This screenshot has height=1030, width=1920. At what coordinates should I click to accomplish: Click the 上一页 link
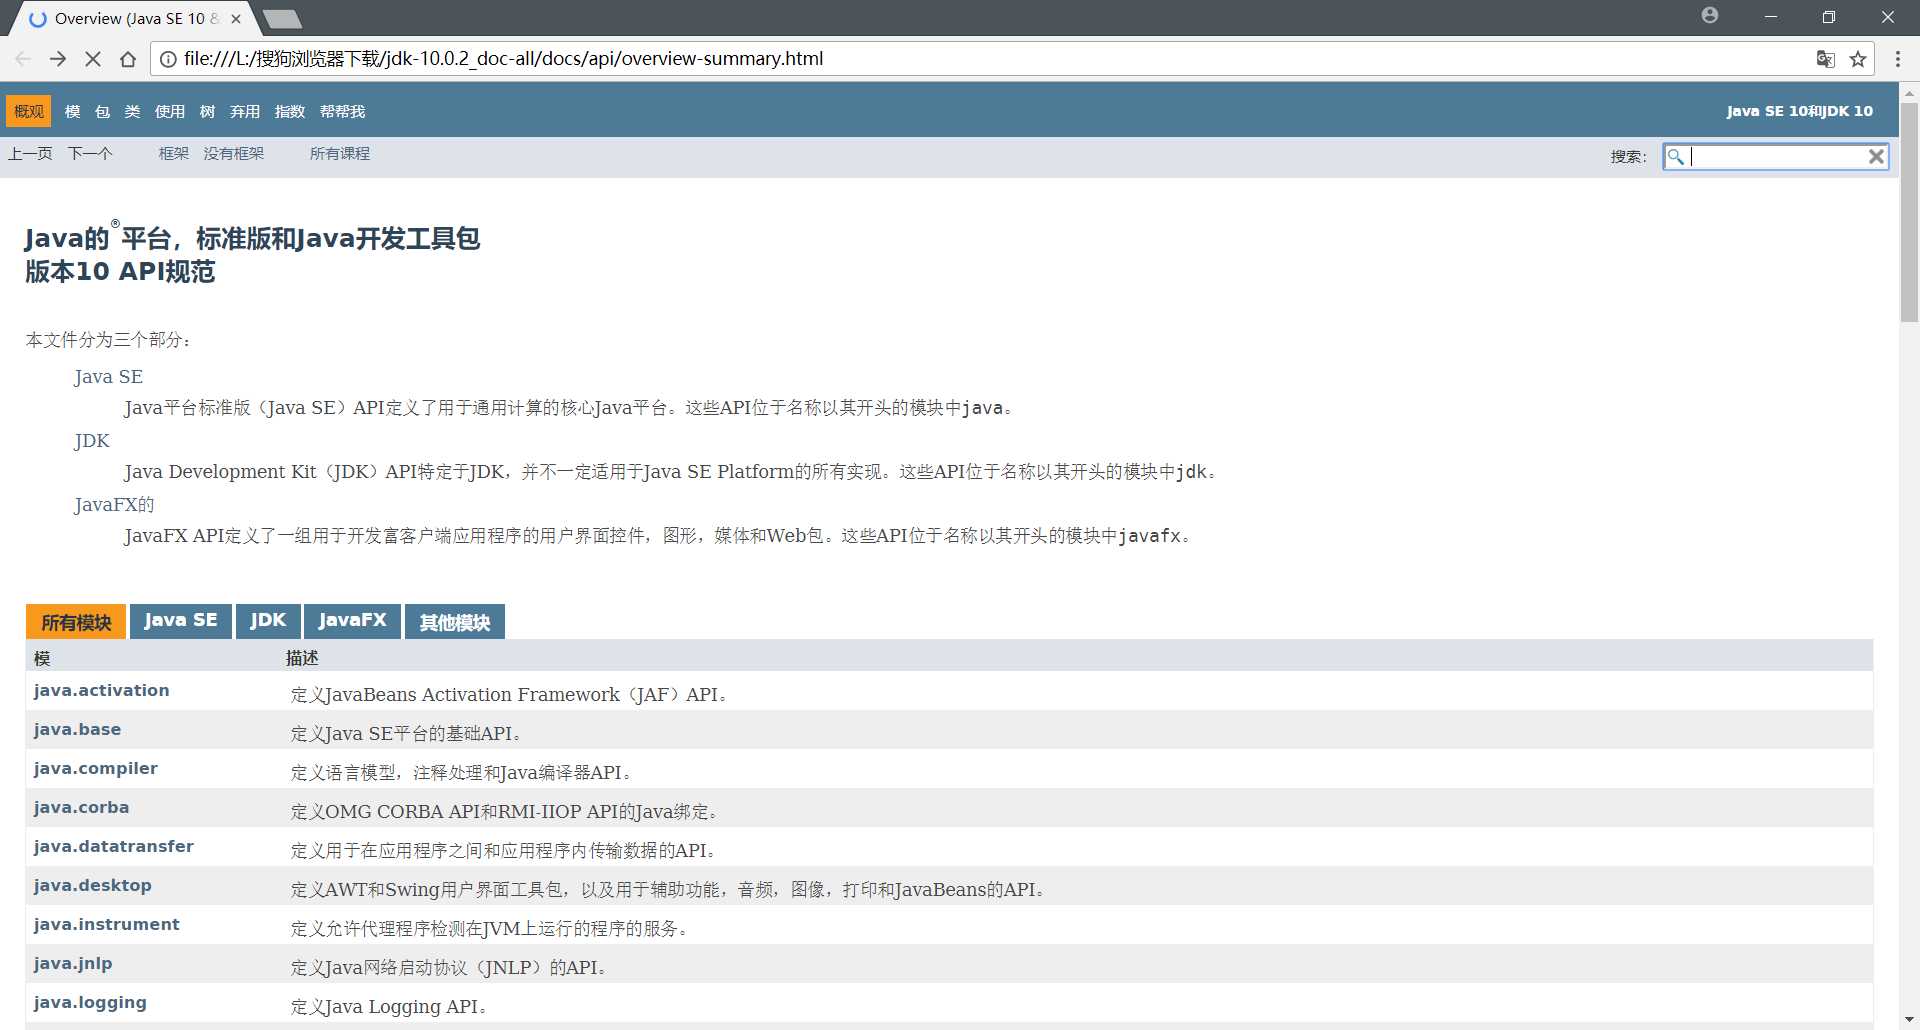(30, 153)
